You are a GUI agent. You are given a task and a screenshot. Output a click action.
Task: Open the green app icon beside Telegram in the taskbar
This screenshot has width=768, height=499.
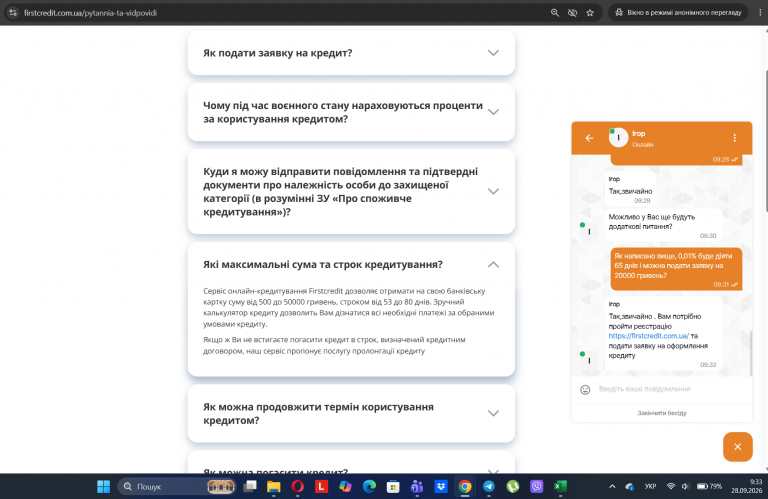[513, 486]
